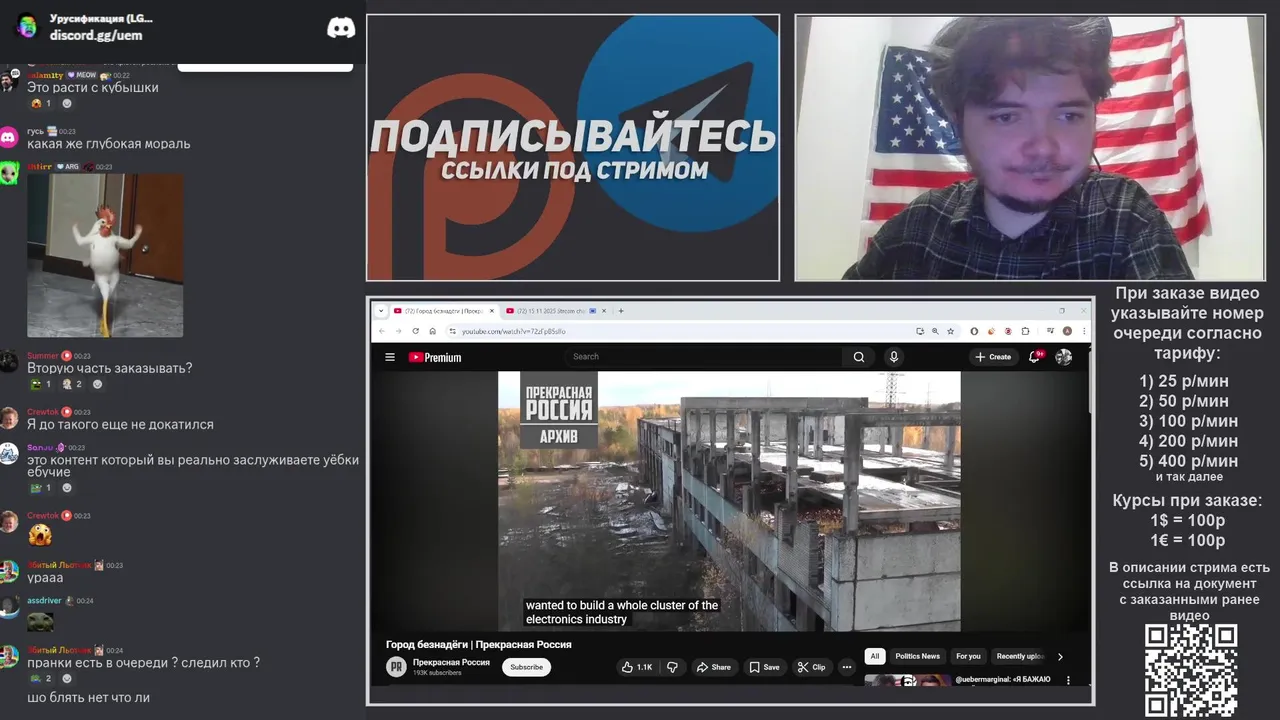This screenshot has width=1280, height=720.
Task: Open the uebermarginal recommended video thumbnail
Action: pos(907,680)
